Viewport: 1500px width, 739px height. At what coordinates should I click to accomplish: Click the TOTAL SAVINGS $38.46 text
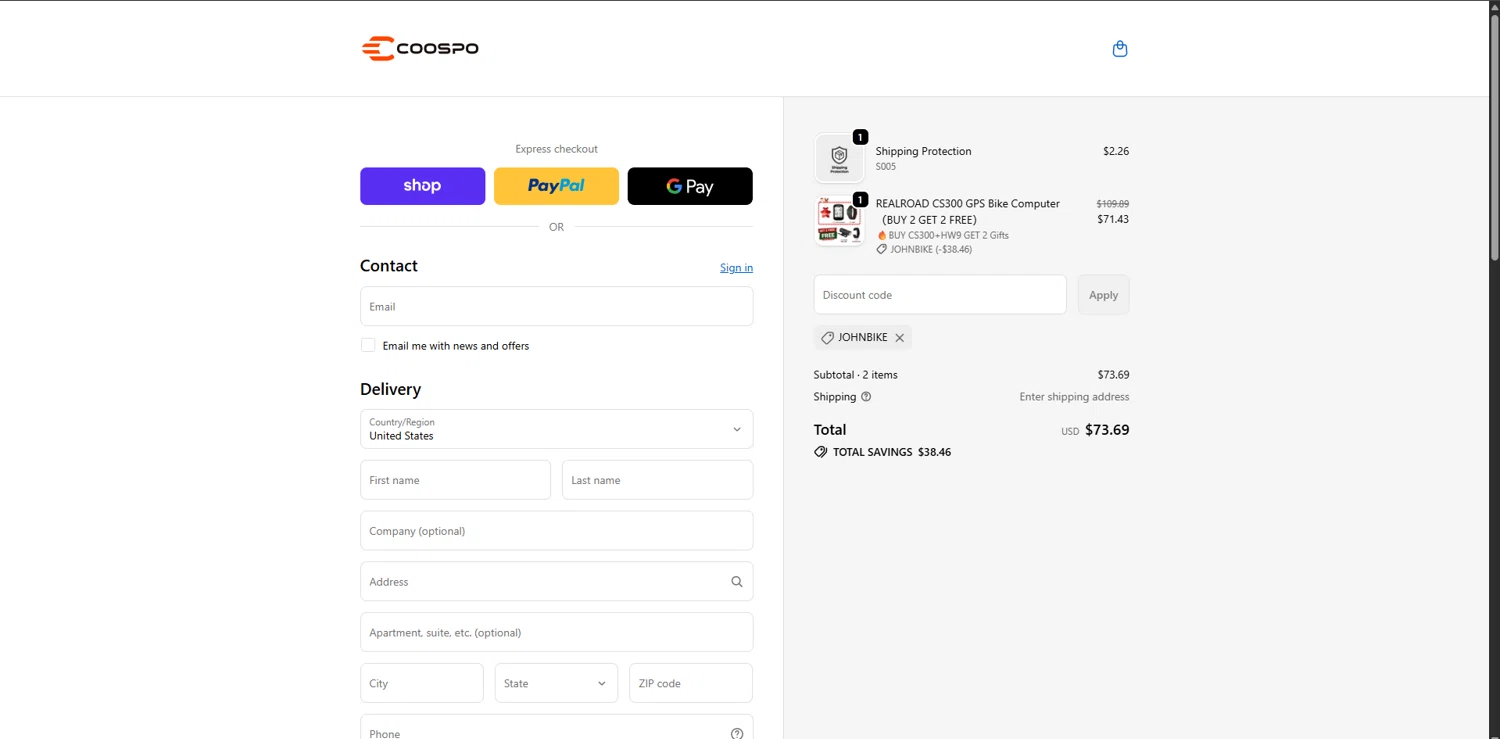(x=892, y=452)
